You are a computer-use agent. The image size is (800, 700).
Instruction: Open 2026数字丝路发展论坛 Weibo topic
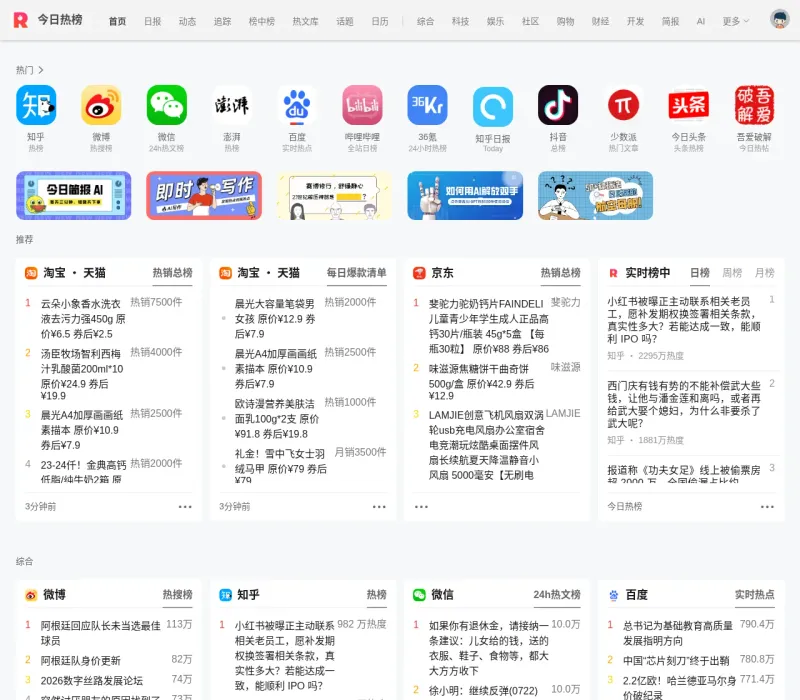pos(92,681)
